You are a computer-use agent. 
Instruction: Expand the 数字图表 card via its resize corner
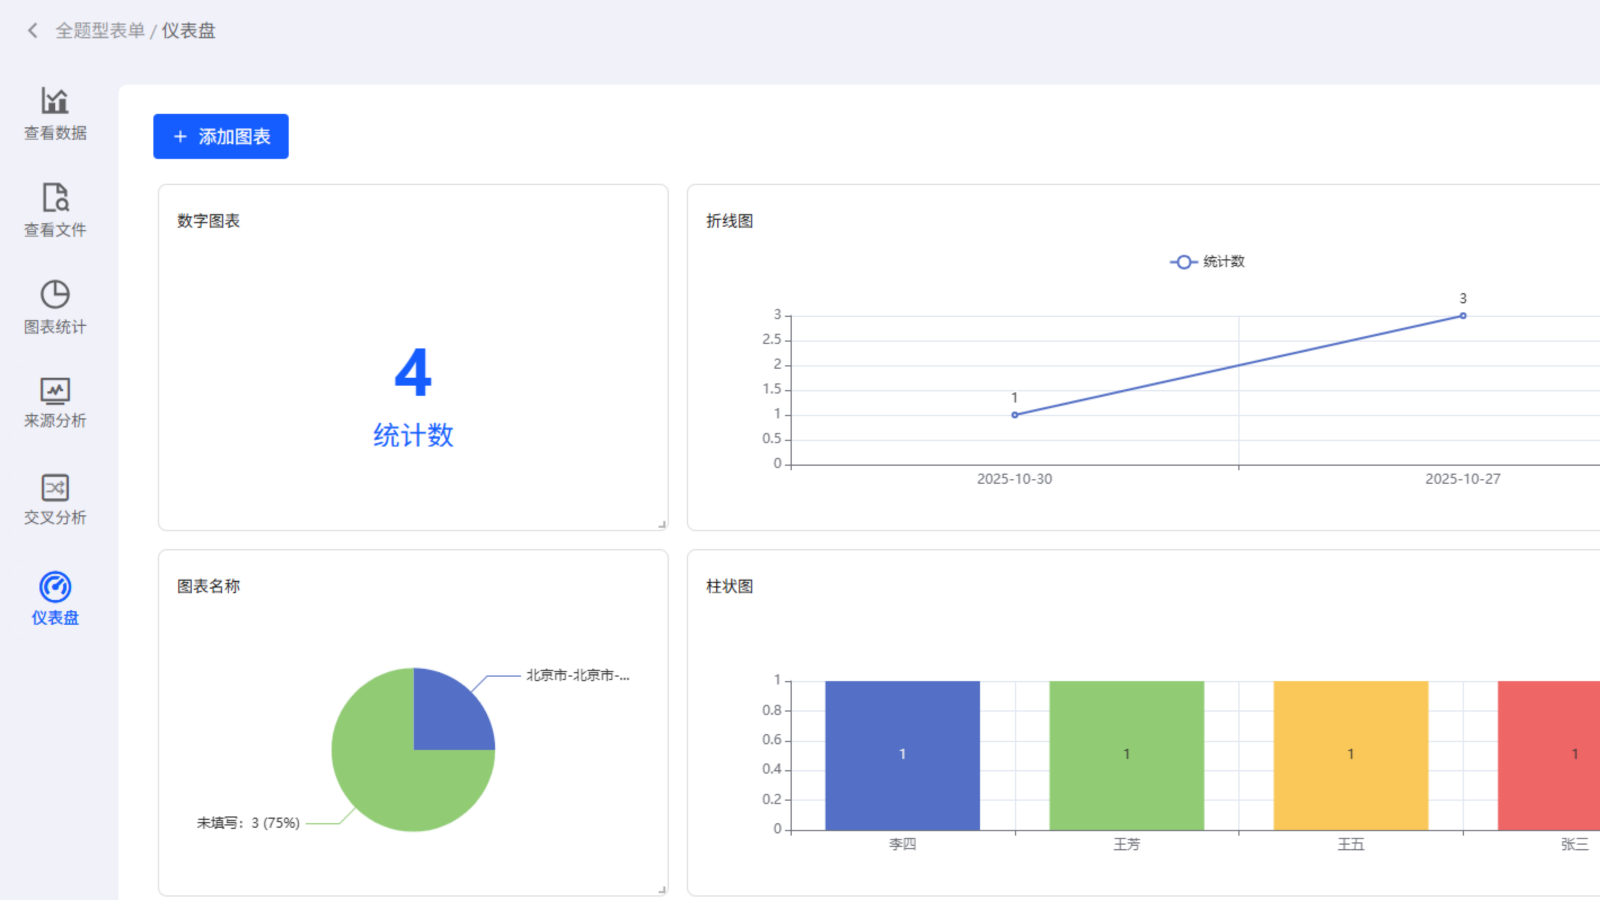(x=662, y=524)
